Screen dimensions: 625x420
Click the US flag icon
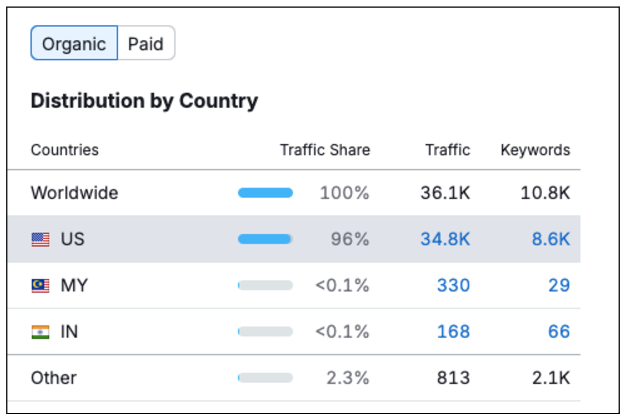point(40,240)
